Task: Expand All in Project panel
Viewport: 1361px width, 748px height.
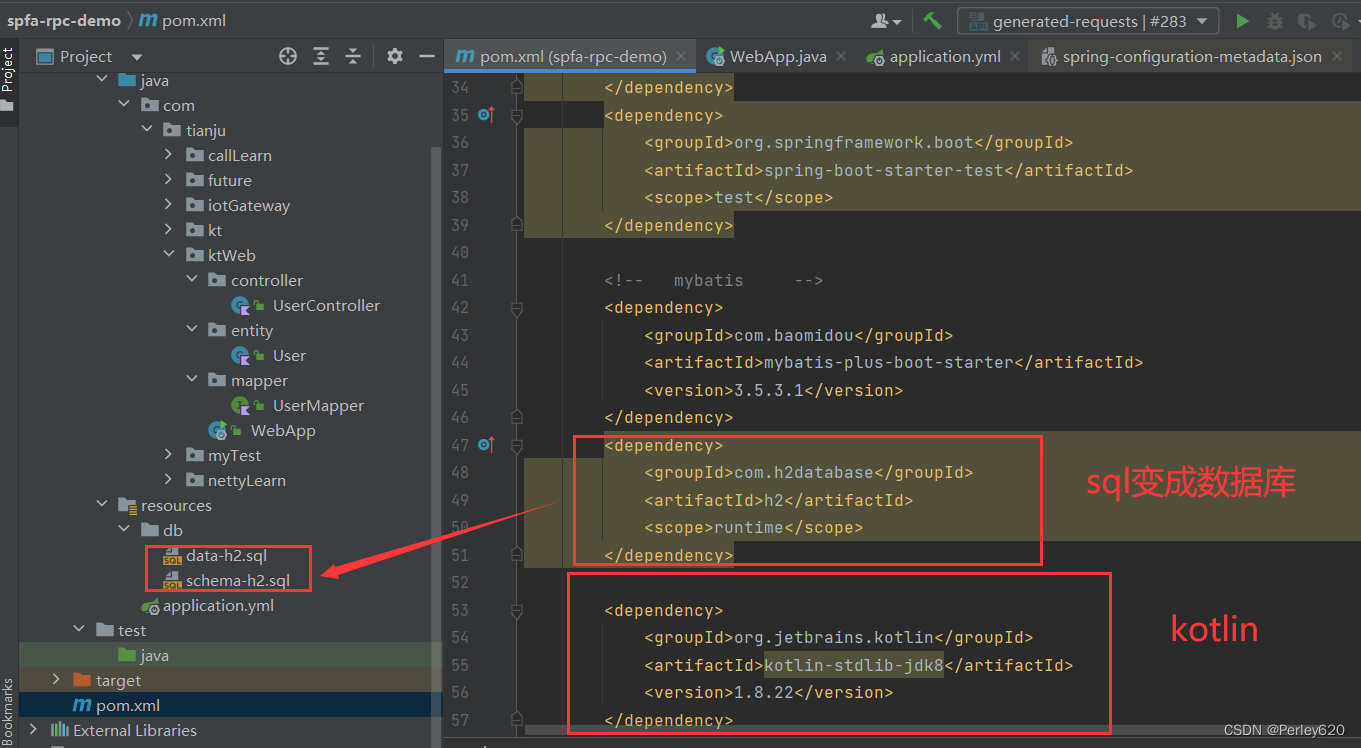Action: click(x=321, y=56)
